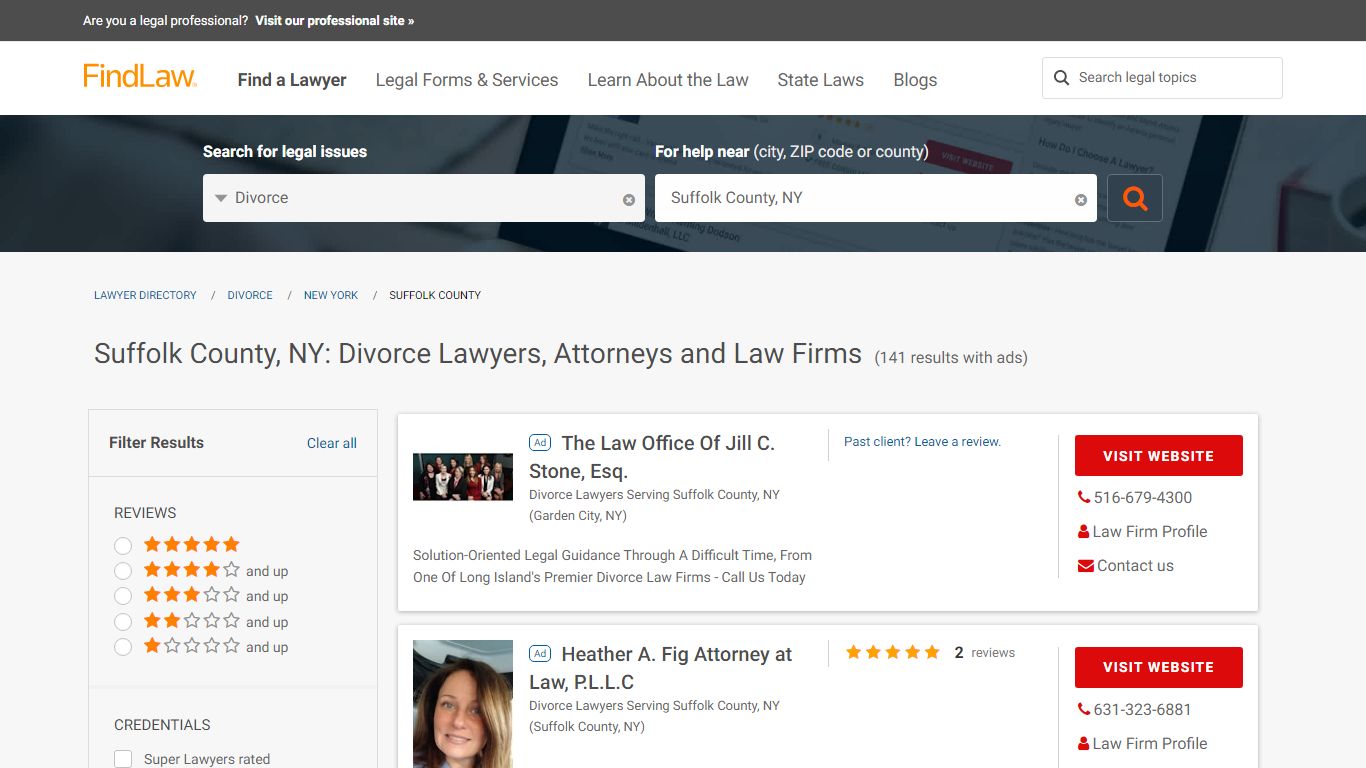Viewport: 1366px width, 768px height.
Task: Open Heather Fig Law Firm Profile person icon
Action: click(x=1084, y=744)
